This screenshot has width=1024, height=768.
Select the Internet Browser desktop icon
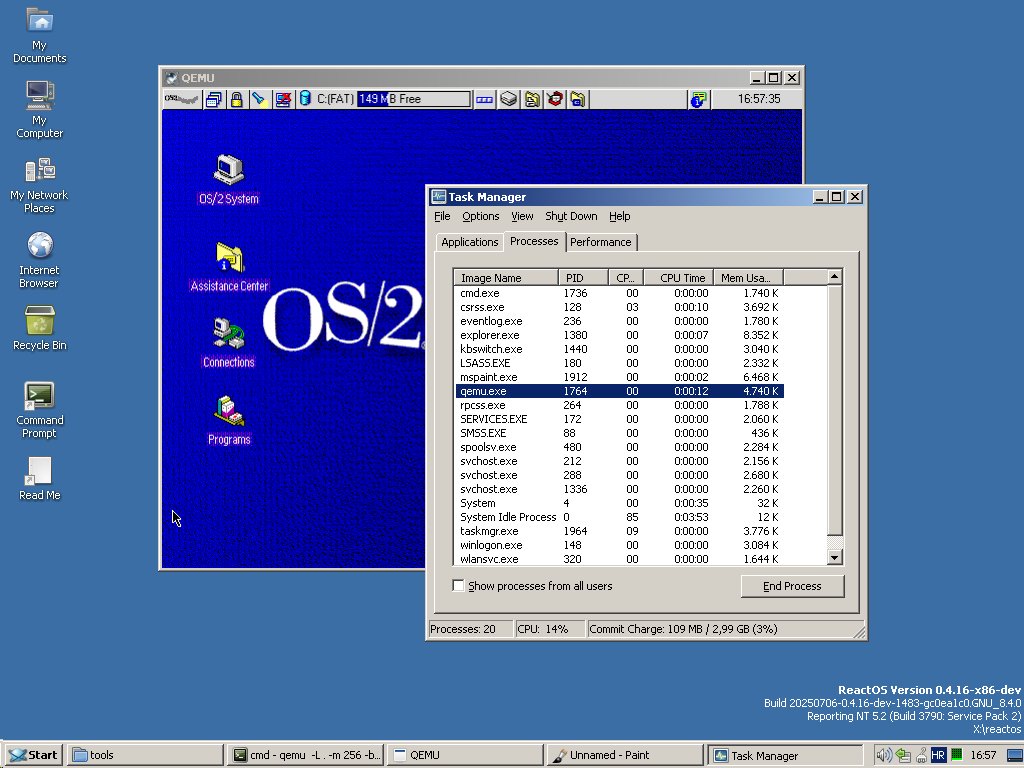coord(39,259)
